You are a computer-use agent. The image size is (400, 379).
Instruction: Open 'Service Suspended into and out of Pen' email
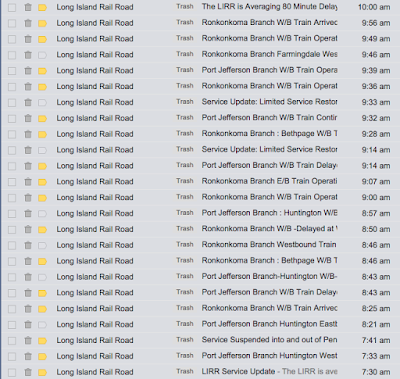269,340
